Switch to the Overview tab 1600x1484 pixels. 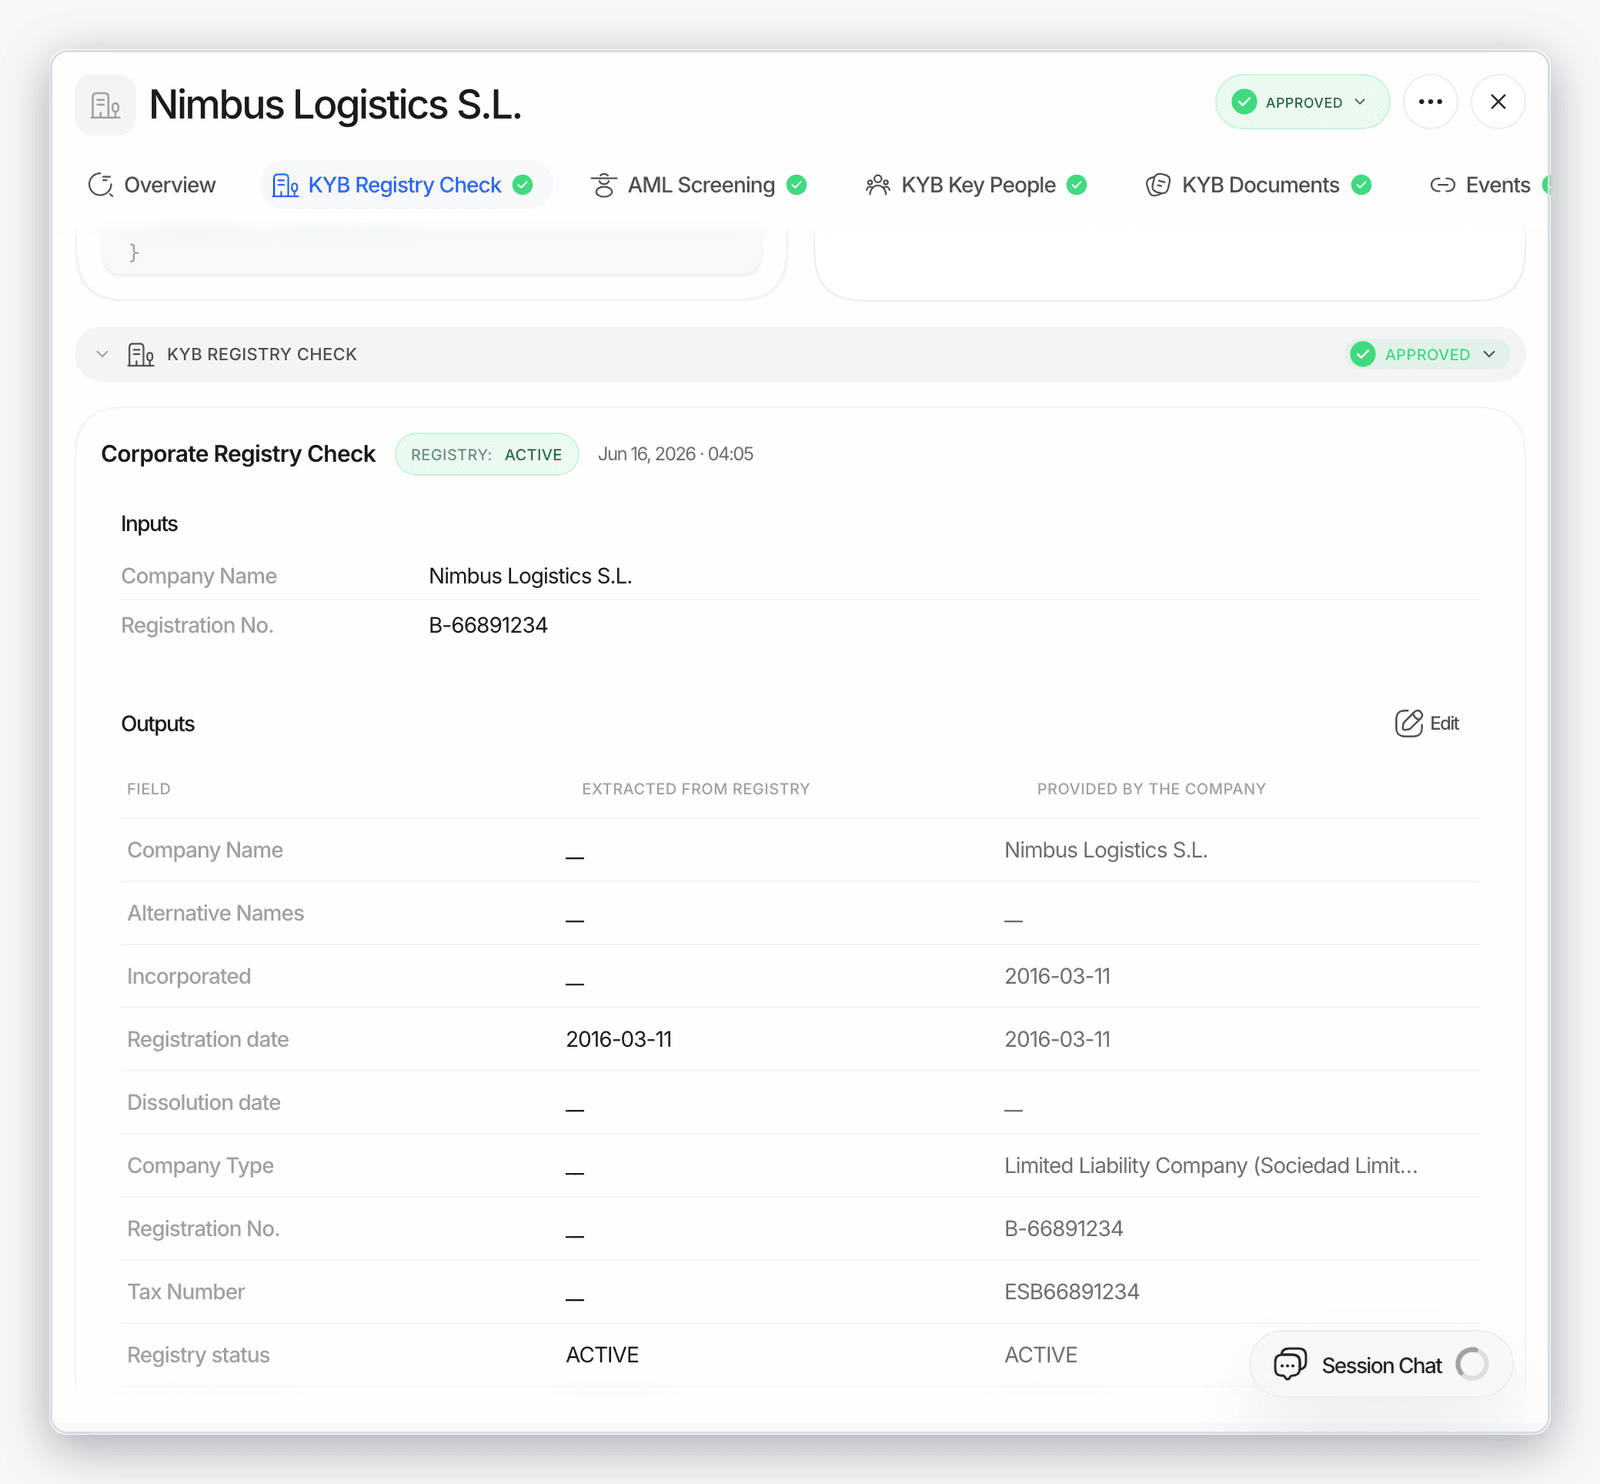[152, 185]
